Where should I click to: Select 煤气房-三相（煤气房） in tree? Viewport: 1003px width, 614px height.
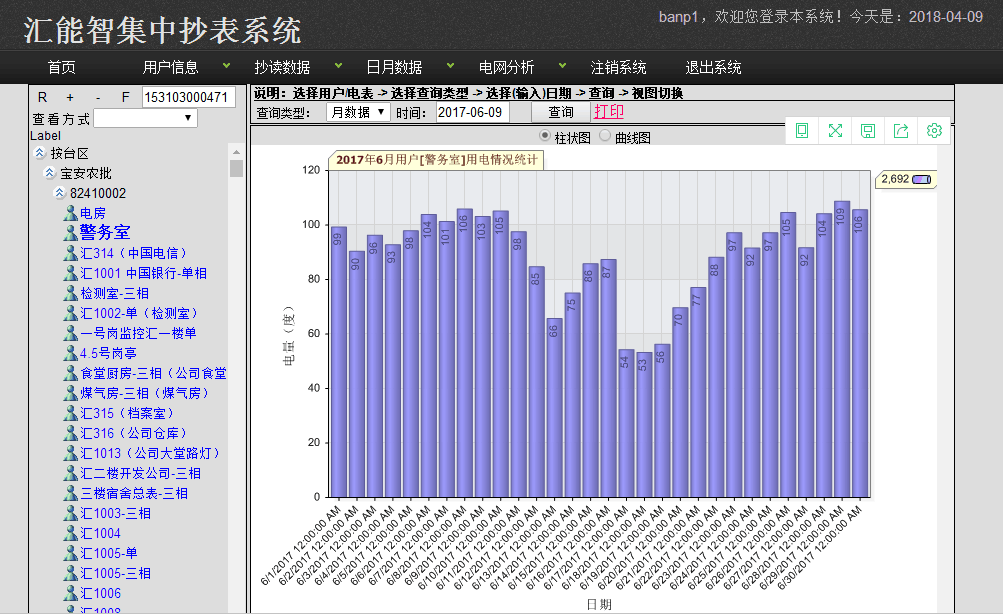pos(145,393)
